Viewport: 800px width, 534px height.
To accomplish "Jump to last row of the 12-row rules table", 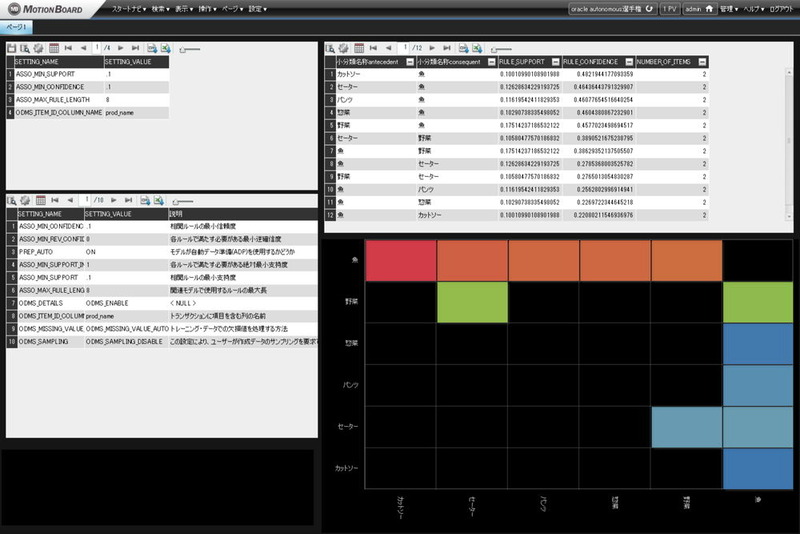I will pos(447,48).
